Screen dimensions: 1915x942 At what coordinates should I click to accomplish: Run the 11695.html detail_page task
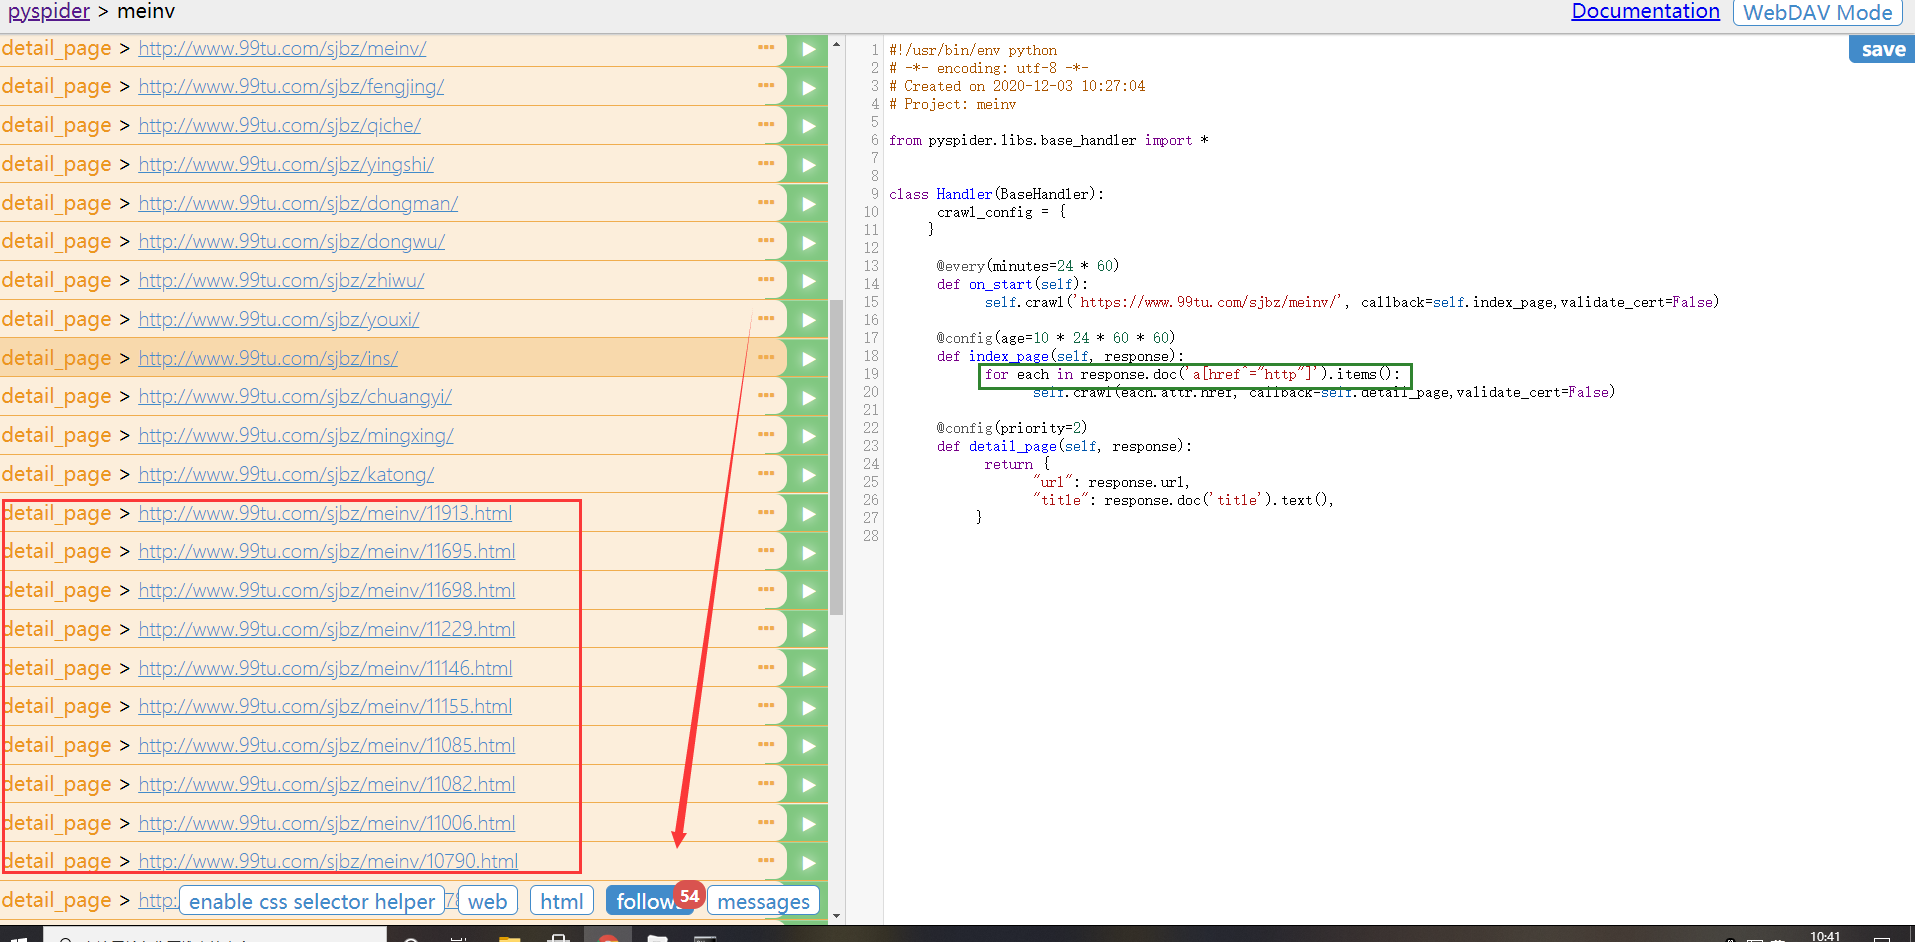[808, 553]
